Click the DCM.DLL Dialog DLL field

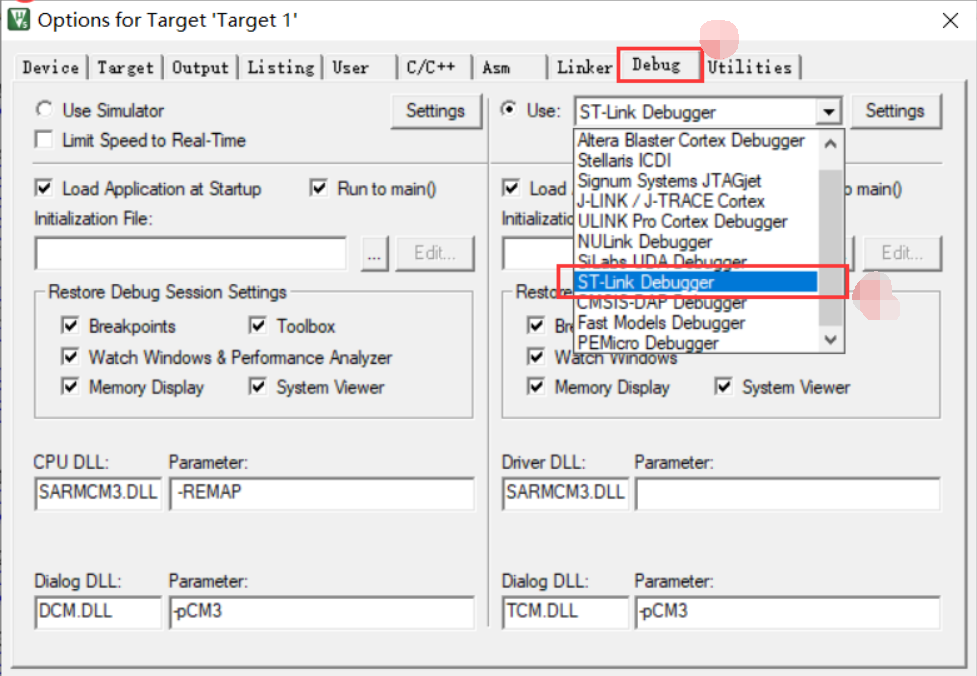pos(98,612)
